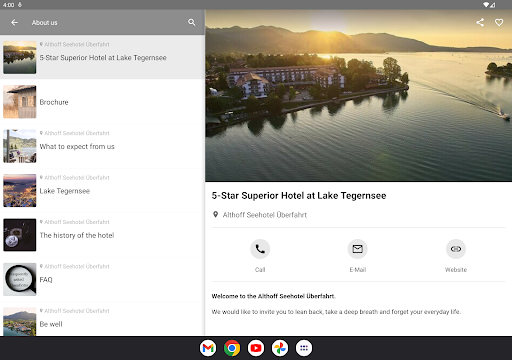This screenshot has height=360, width=512.
Task: Open the app drawer grid icon
Action: click(304, 348)
